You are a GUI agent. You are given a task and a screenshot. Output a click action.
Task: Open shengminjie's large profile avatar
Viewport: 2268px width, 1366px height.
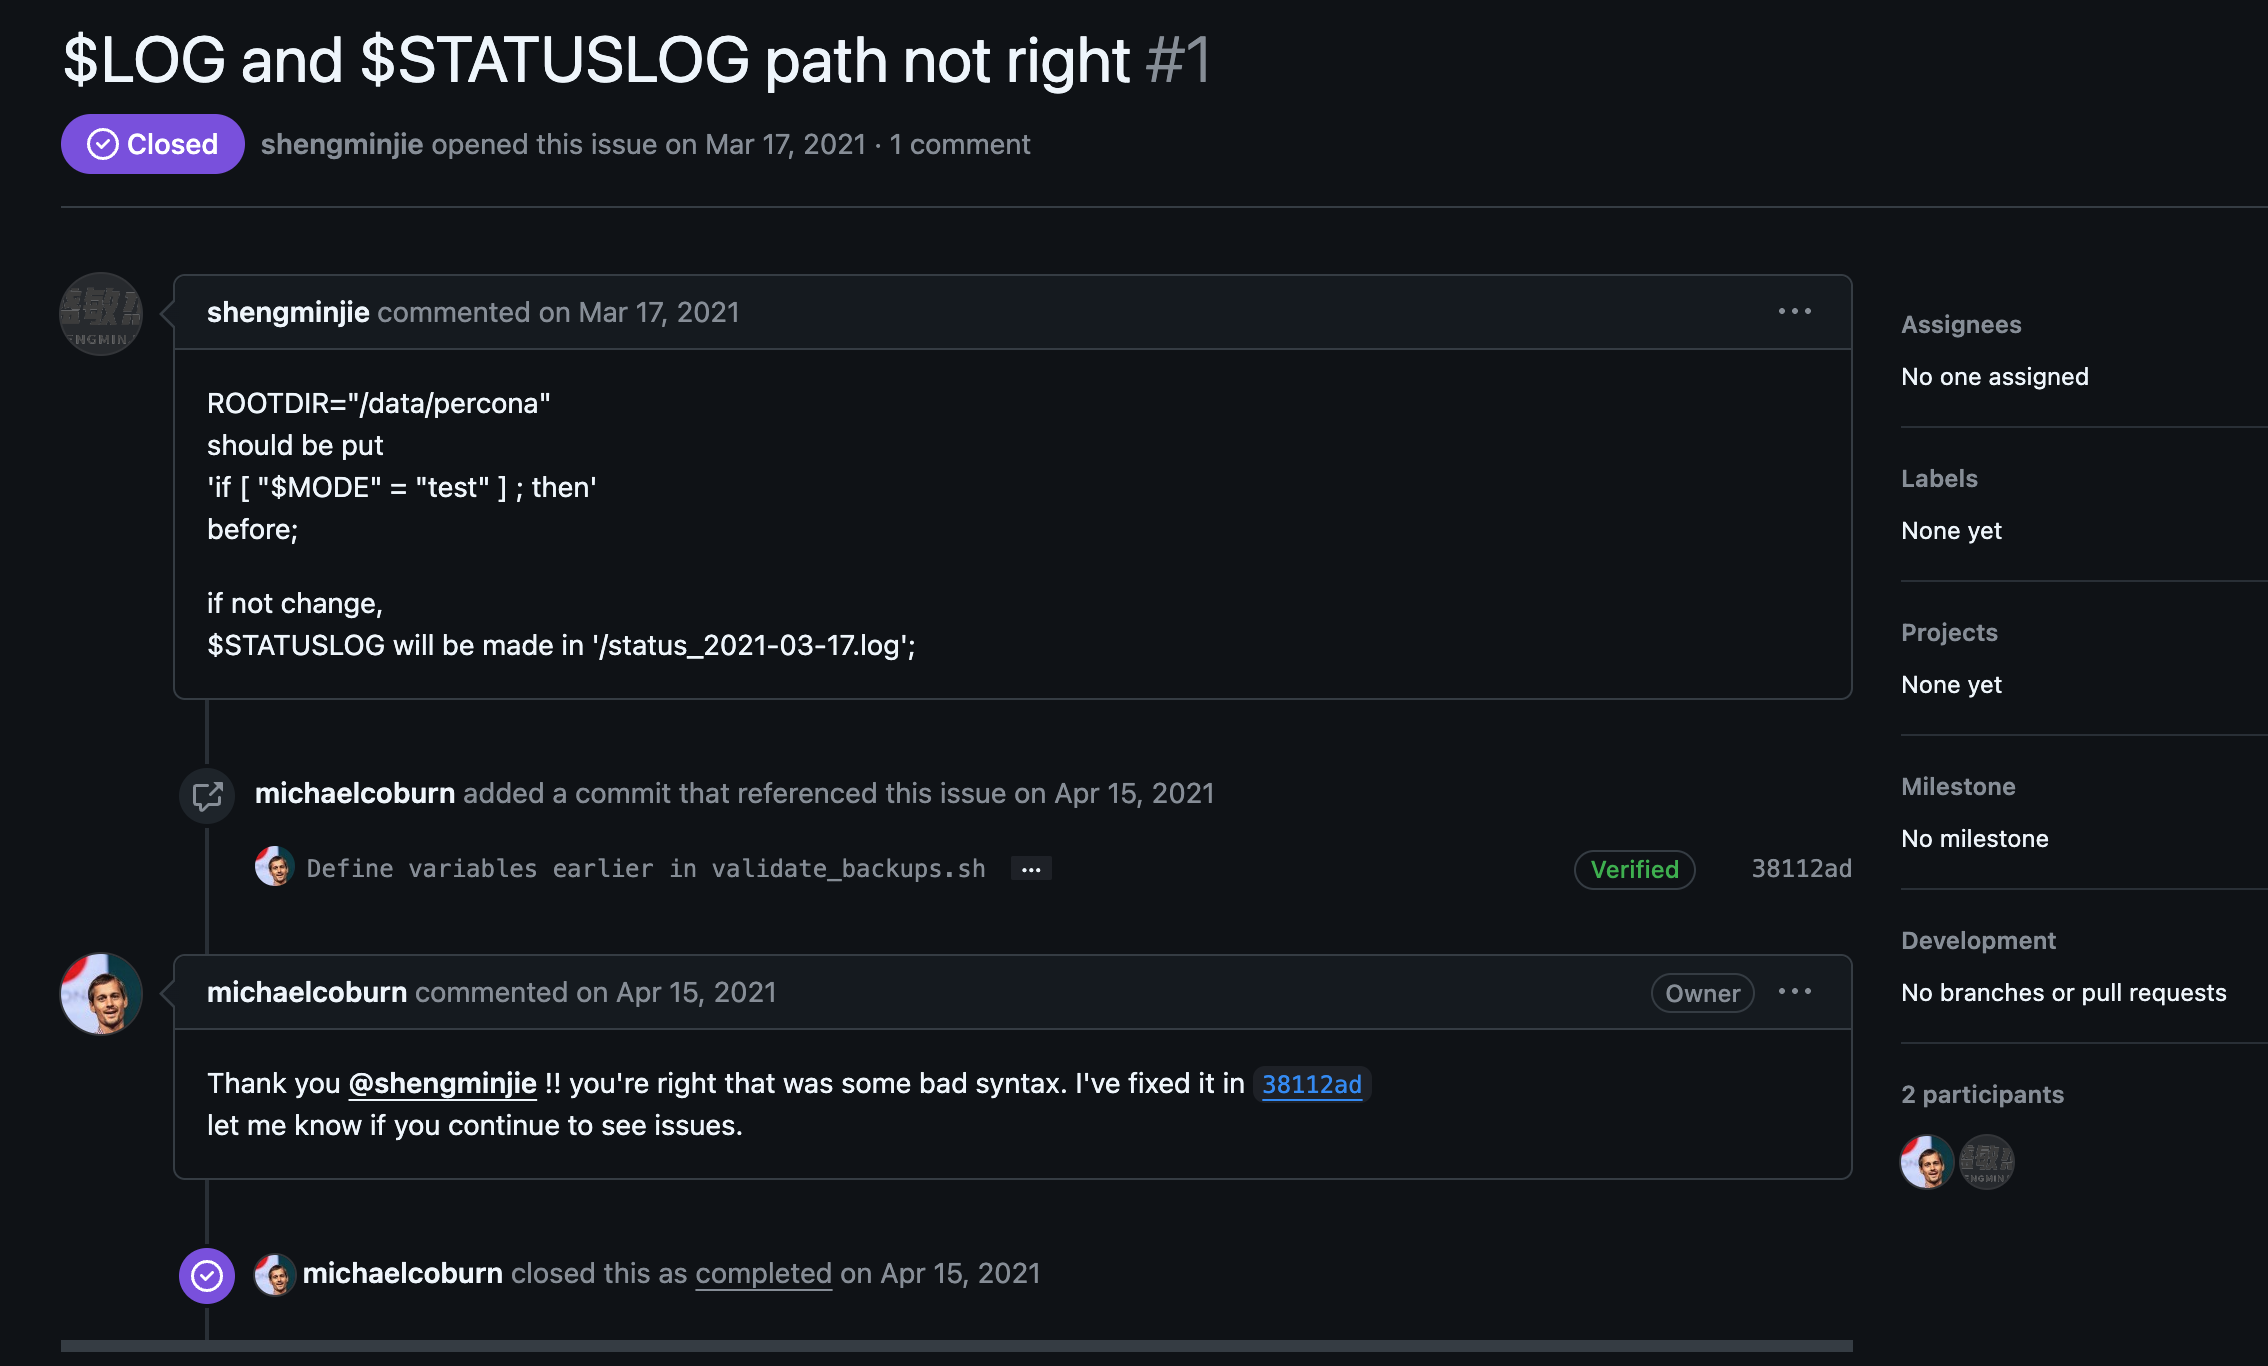[x=101, y=314]
